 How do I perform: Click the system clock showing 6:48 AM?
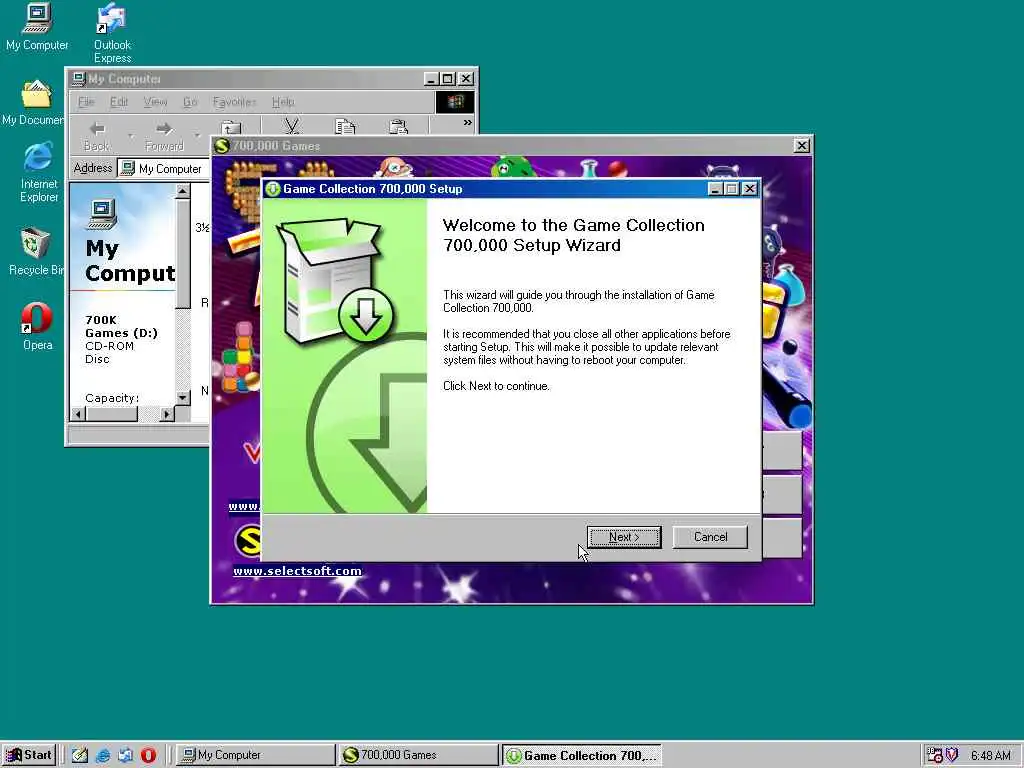click(x=991, y=756)
